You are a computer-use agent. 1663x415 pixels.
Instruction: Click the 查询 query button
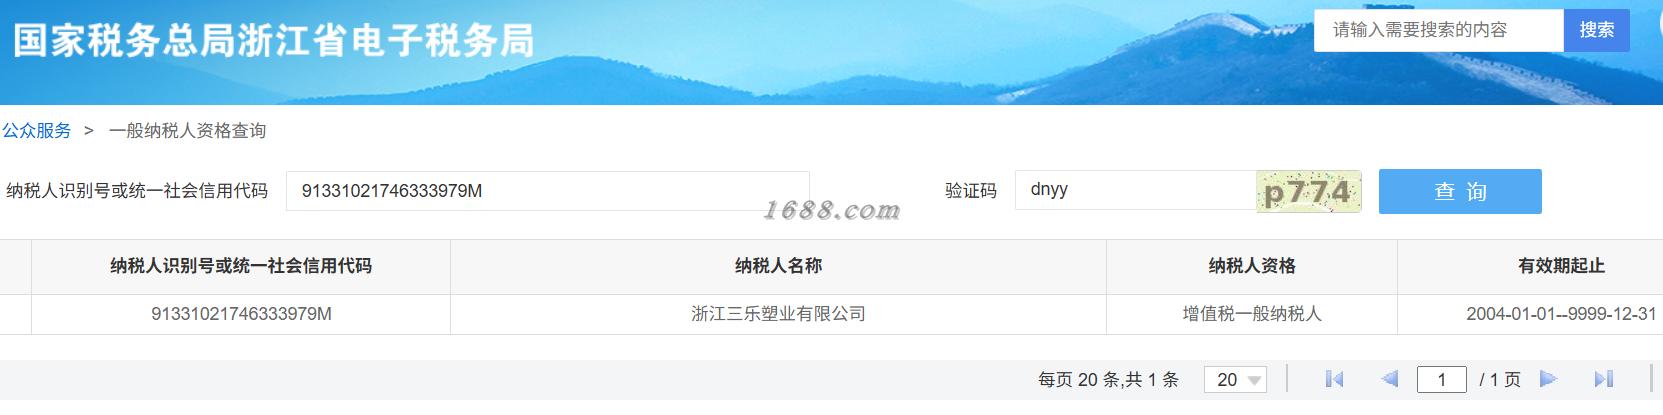click(x=1460, y=191)
